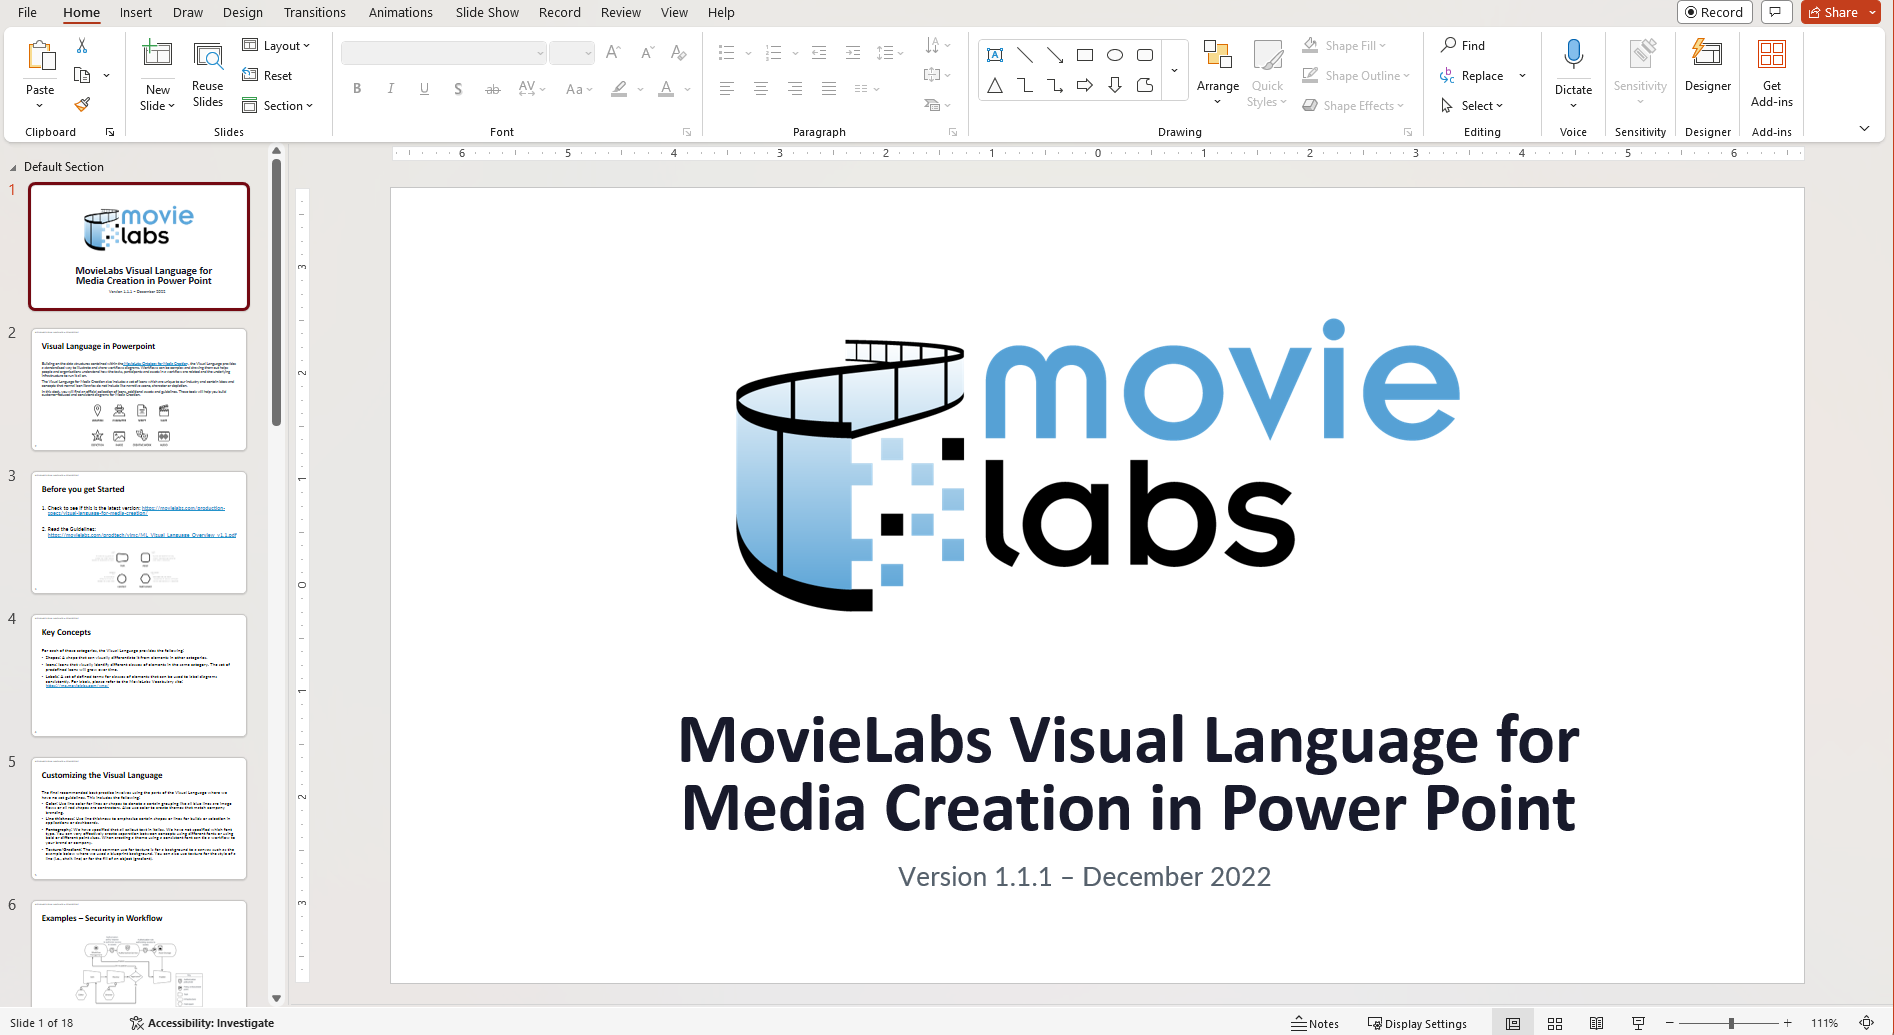Image resolution: width=1894 pixels, height=1035 pixels.
Task: Open the font size combo box
Action: [x=572, y=53]
